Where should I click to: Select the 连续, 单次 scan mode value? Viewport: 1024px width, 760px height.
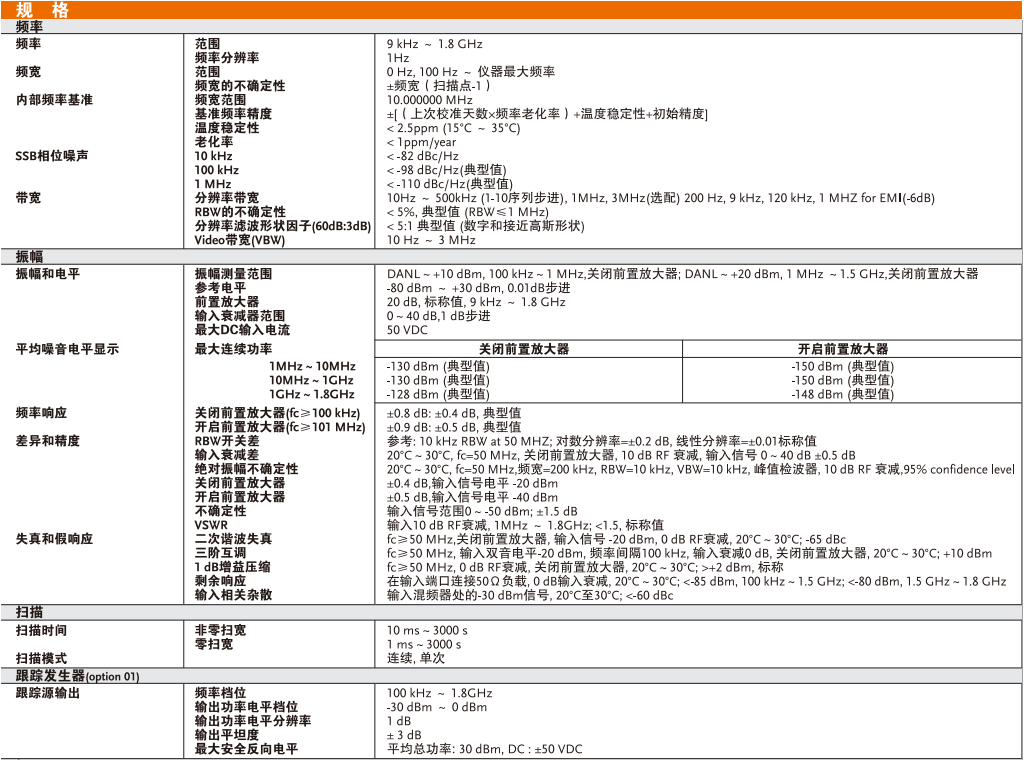416,659
